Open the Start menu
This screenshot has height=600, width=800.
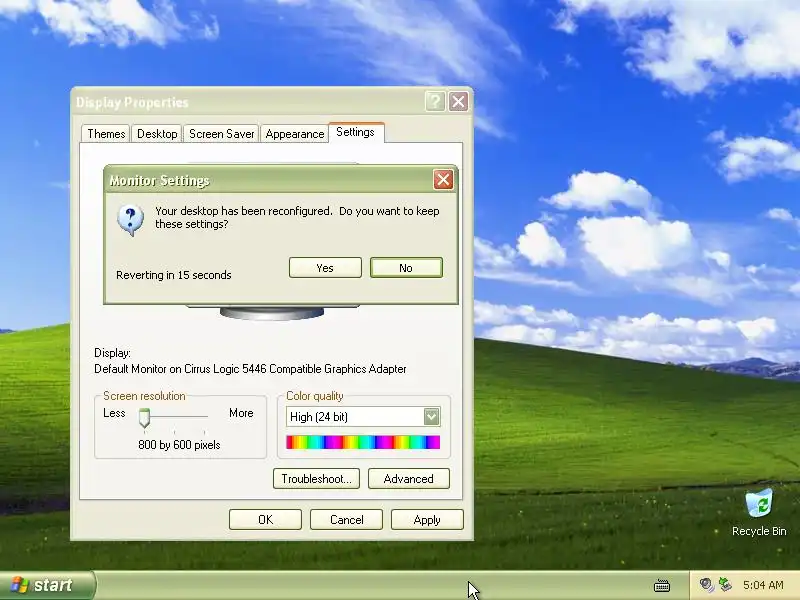tap(47, 585)
